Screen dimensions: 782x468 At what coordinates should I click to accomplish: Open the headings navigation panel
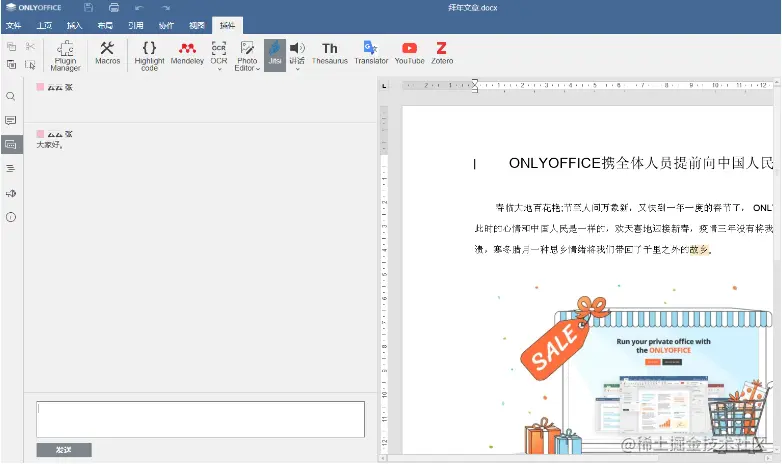tap(10, 169)
